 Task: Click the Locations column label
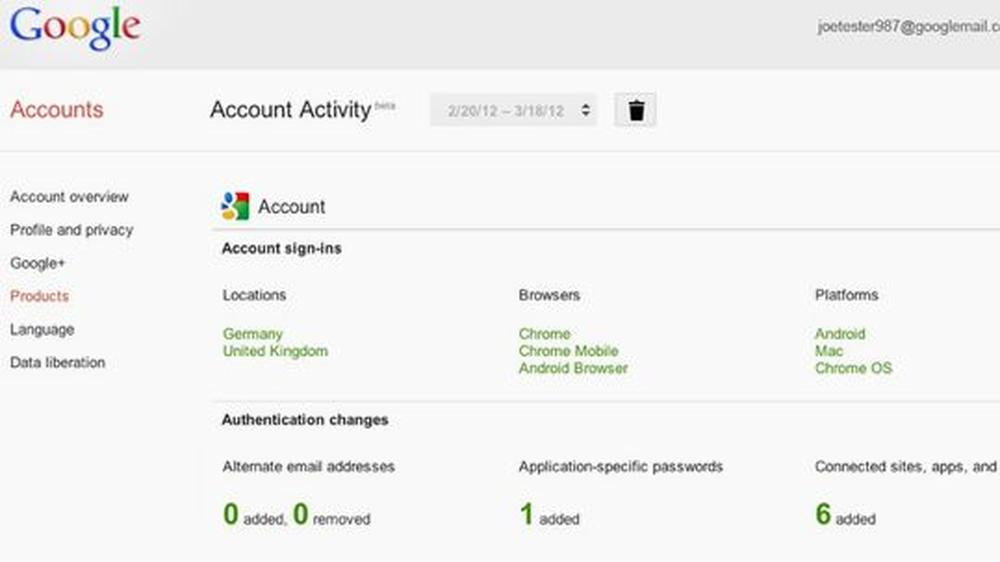coord(254,295)
